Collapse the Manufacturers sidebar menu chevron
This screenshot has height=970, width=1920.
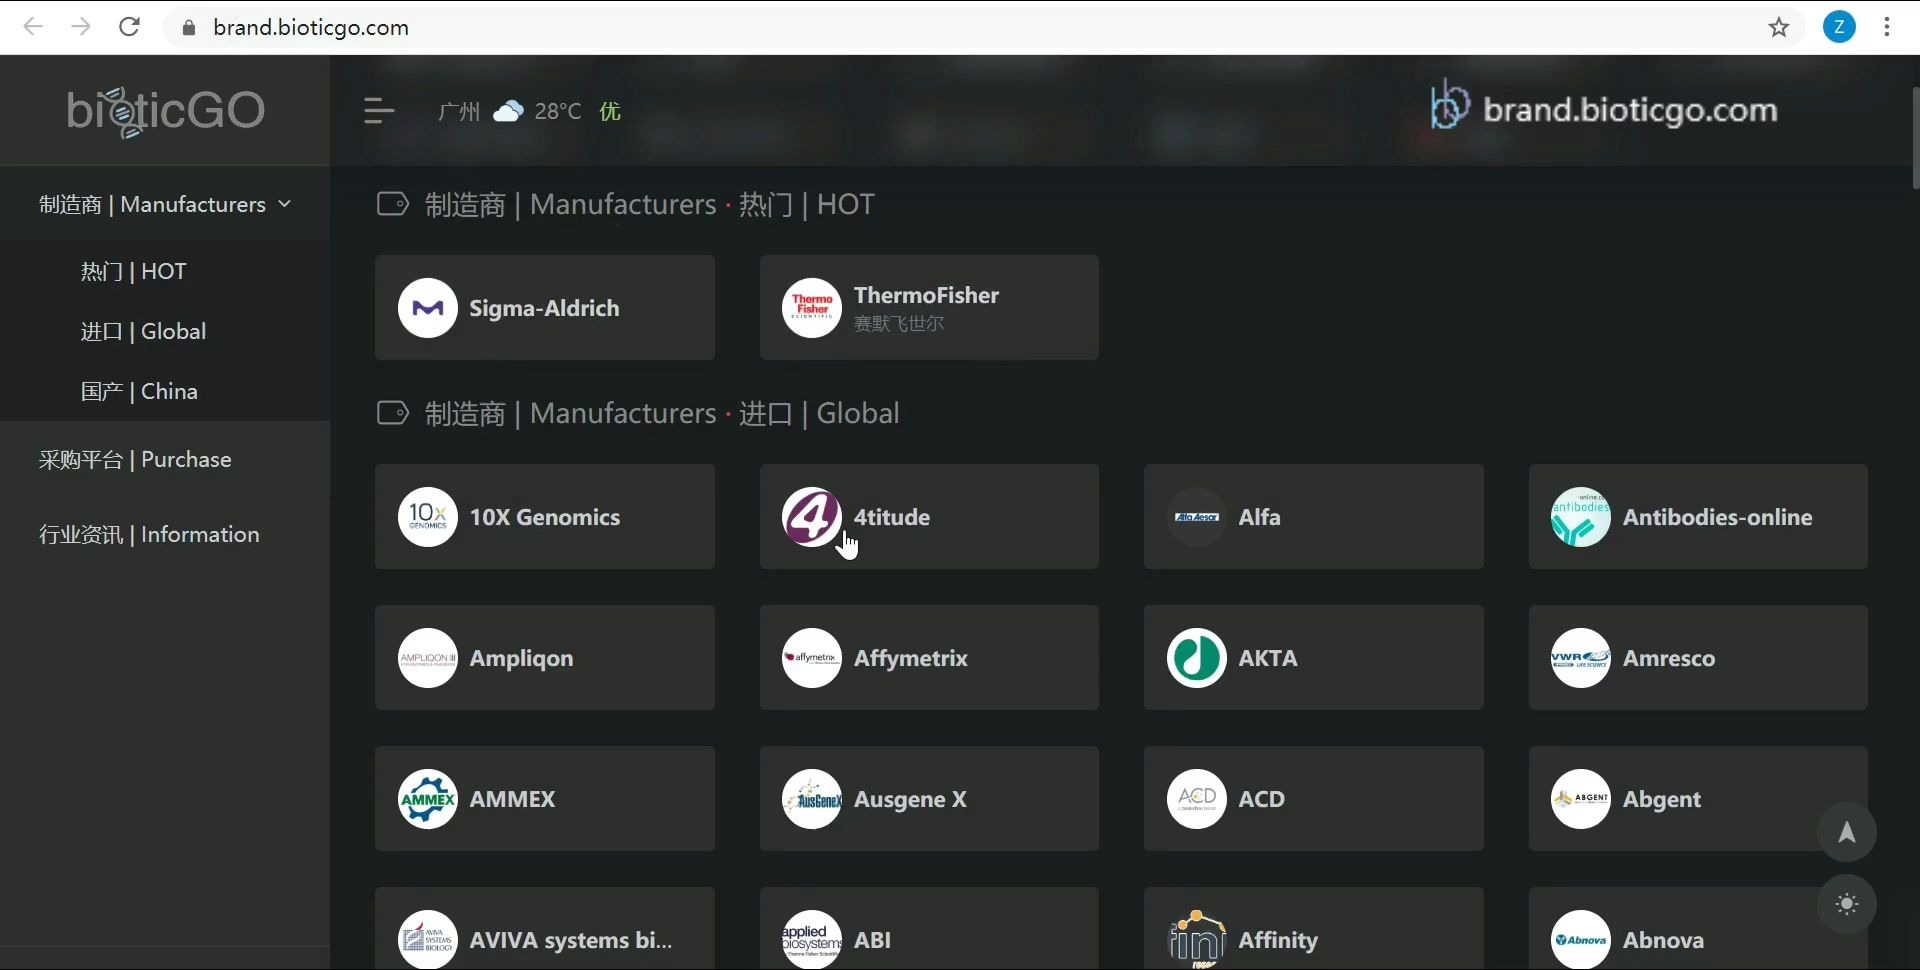pyautogui.click(x=285, y=204)
